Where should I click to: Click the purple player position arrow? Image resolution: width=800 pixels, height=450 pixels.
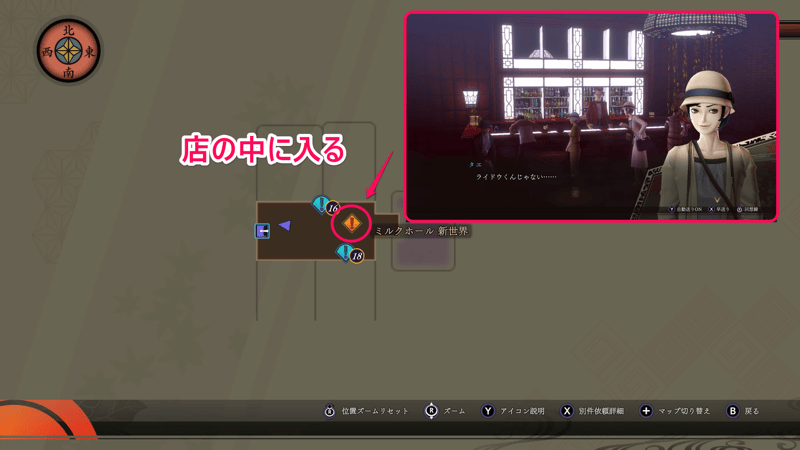tap(285, 225)
